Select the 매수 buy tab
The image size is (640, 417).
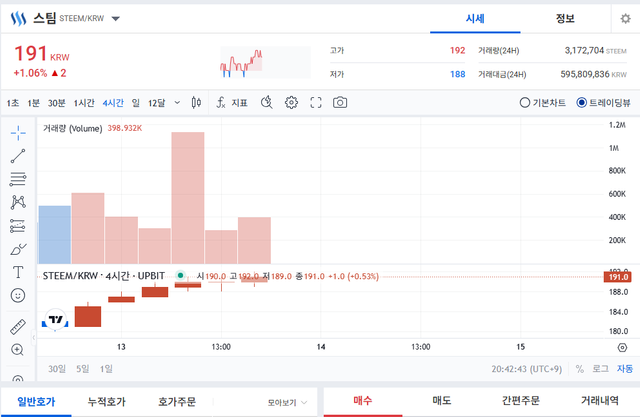pos(363,401)
